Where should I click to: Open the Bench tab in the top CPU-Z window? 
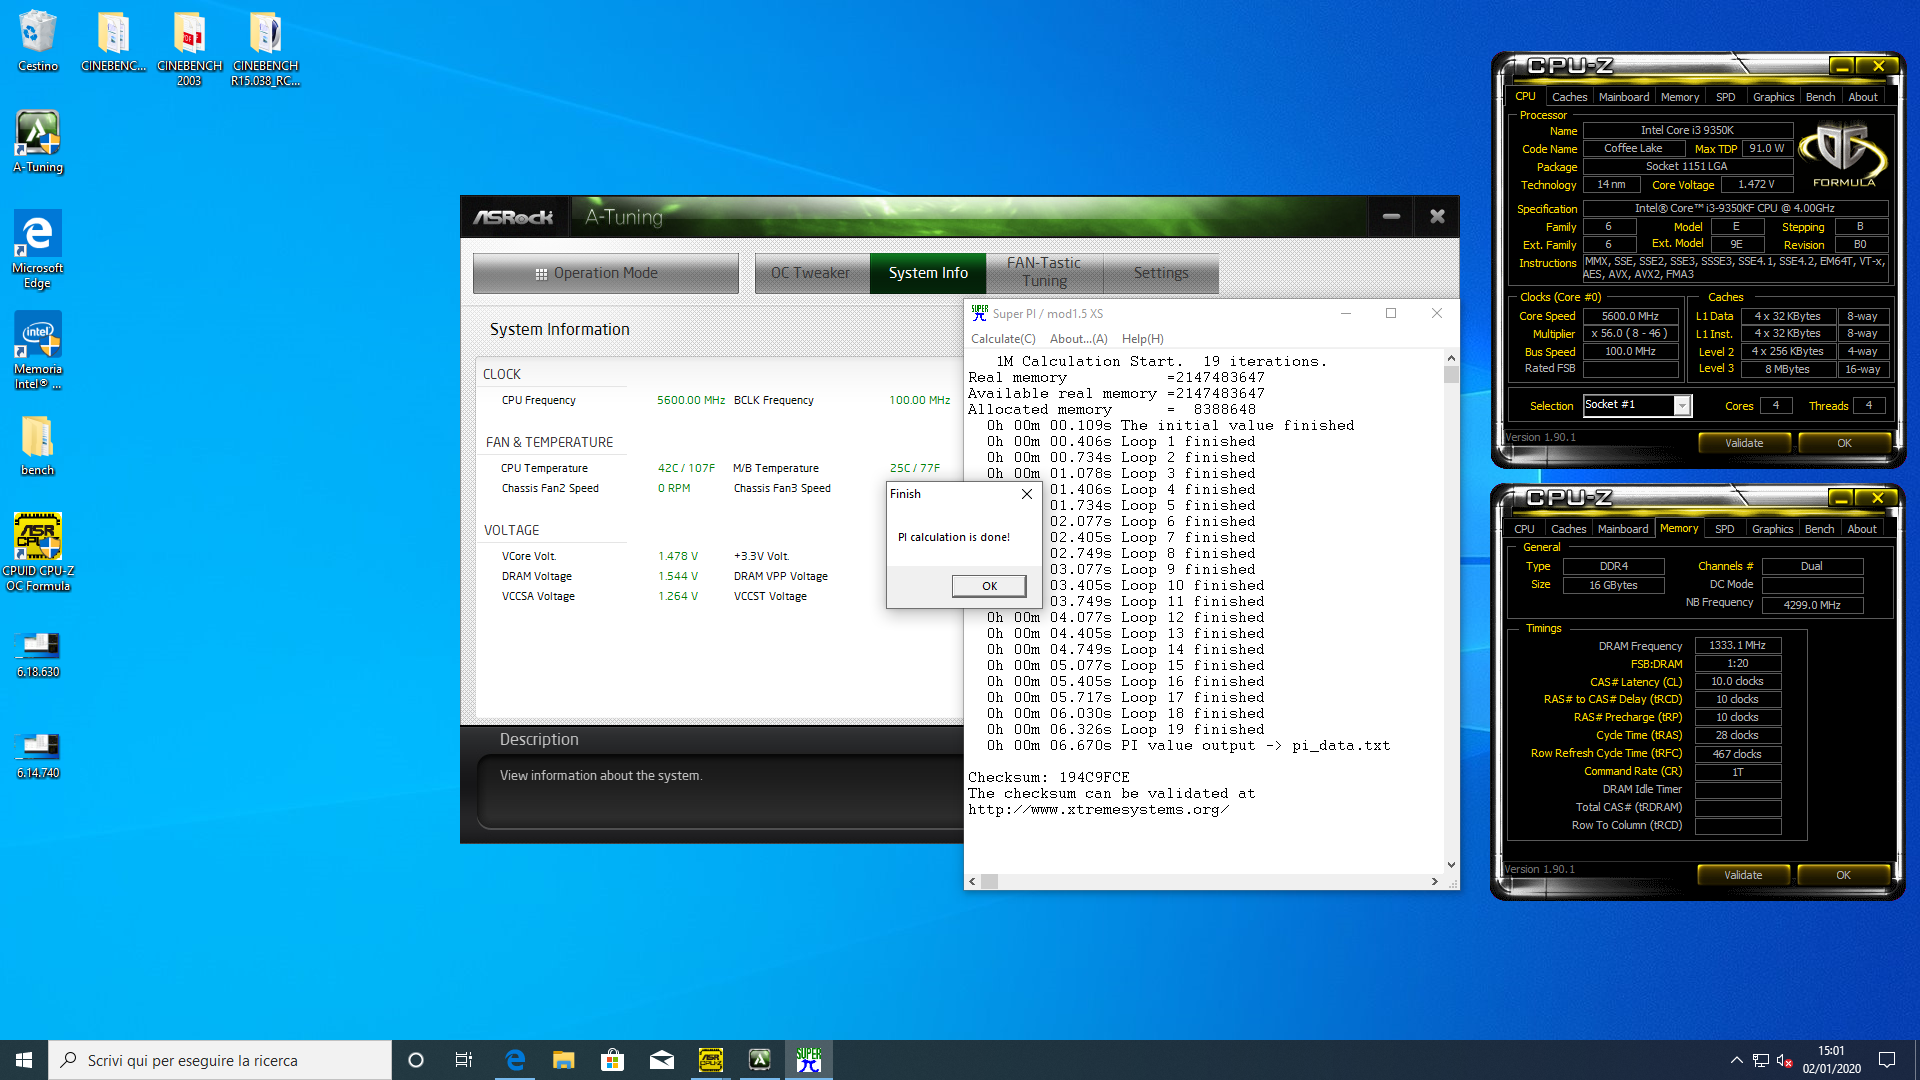click(x=1820, y=97)
